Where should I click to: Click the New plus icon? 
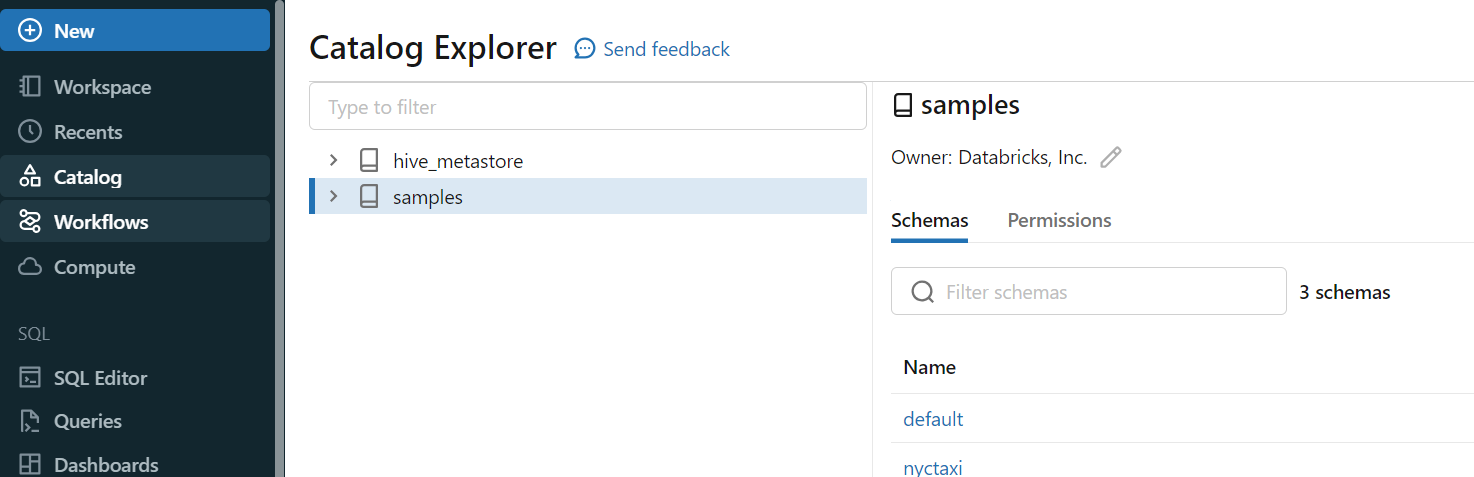[30, 31]
